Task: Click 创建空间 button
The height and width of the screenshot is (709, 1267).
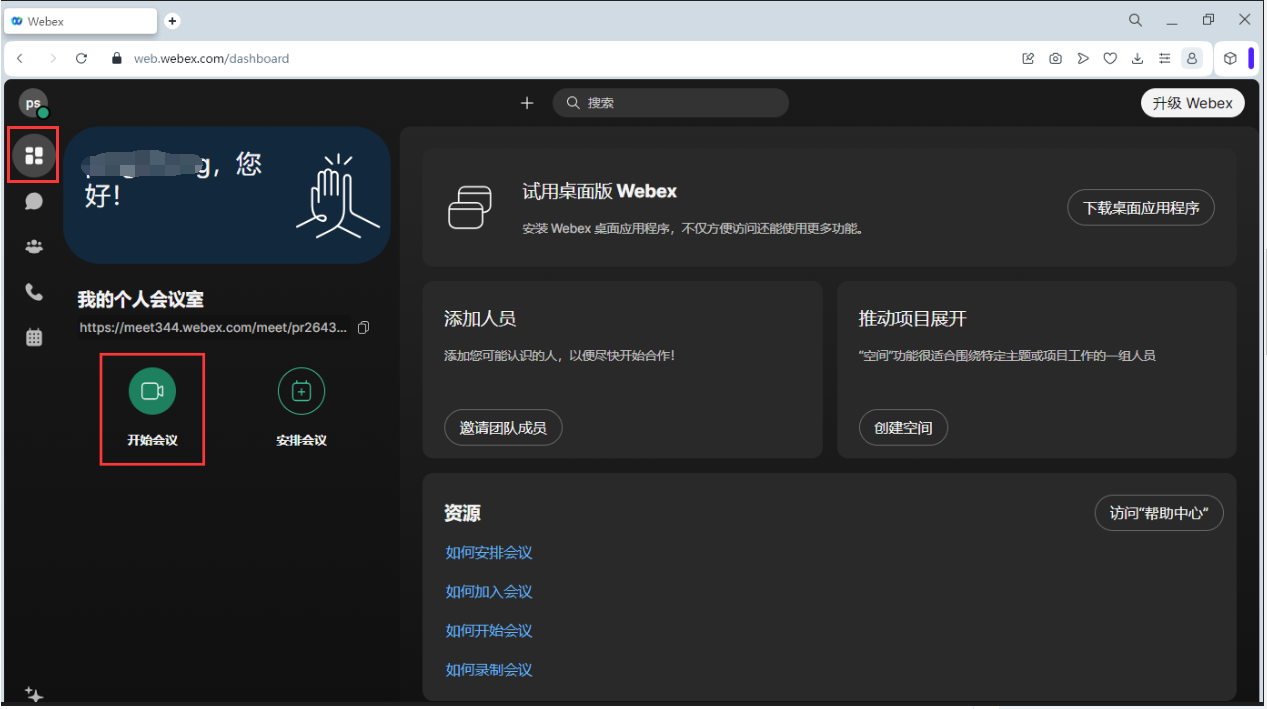Action: pyautogui.click(x=903, y=428)
